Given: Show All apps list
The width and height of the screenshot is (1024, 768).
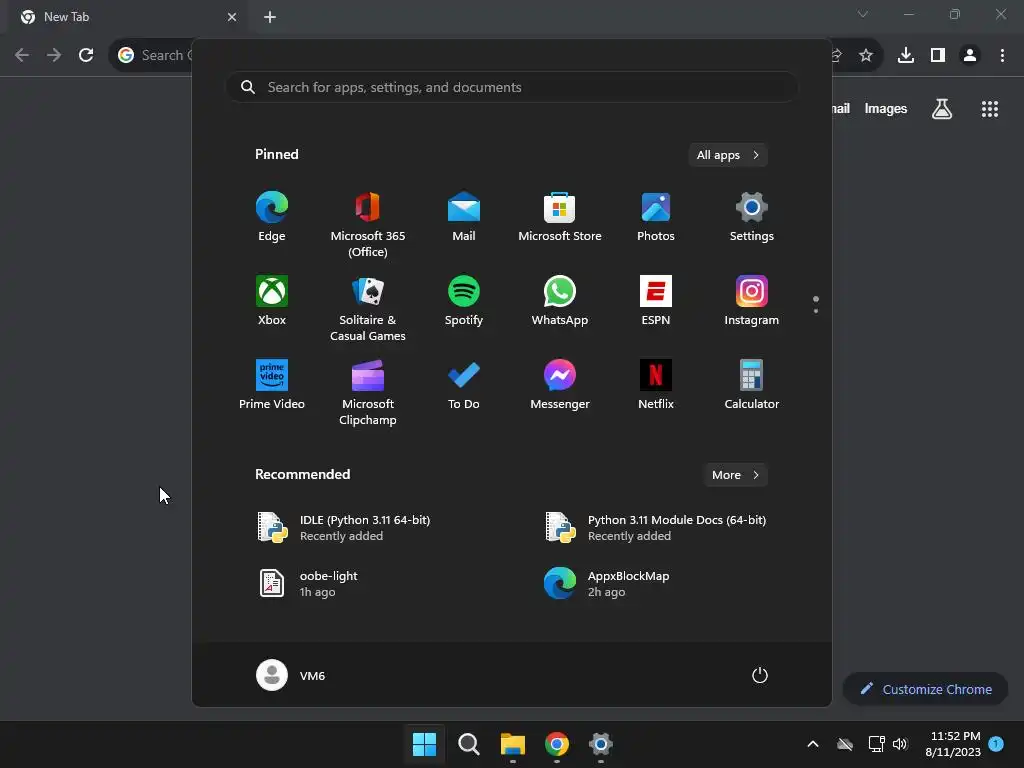Looking at the screenshot, I should pyautogui.click(x=728, y=155).
